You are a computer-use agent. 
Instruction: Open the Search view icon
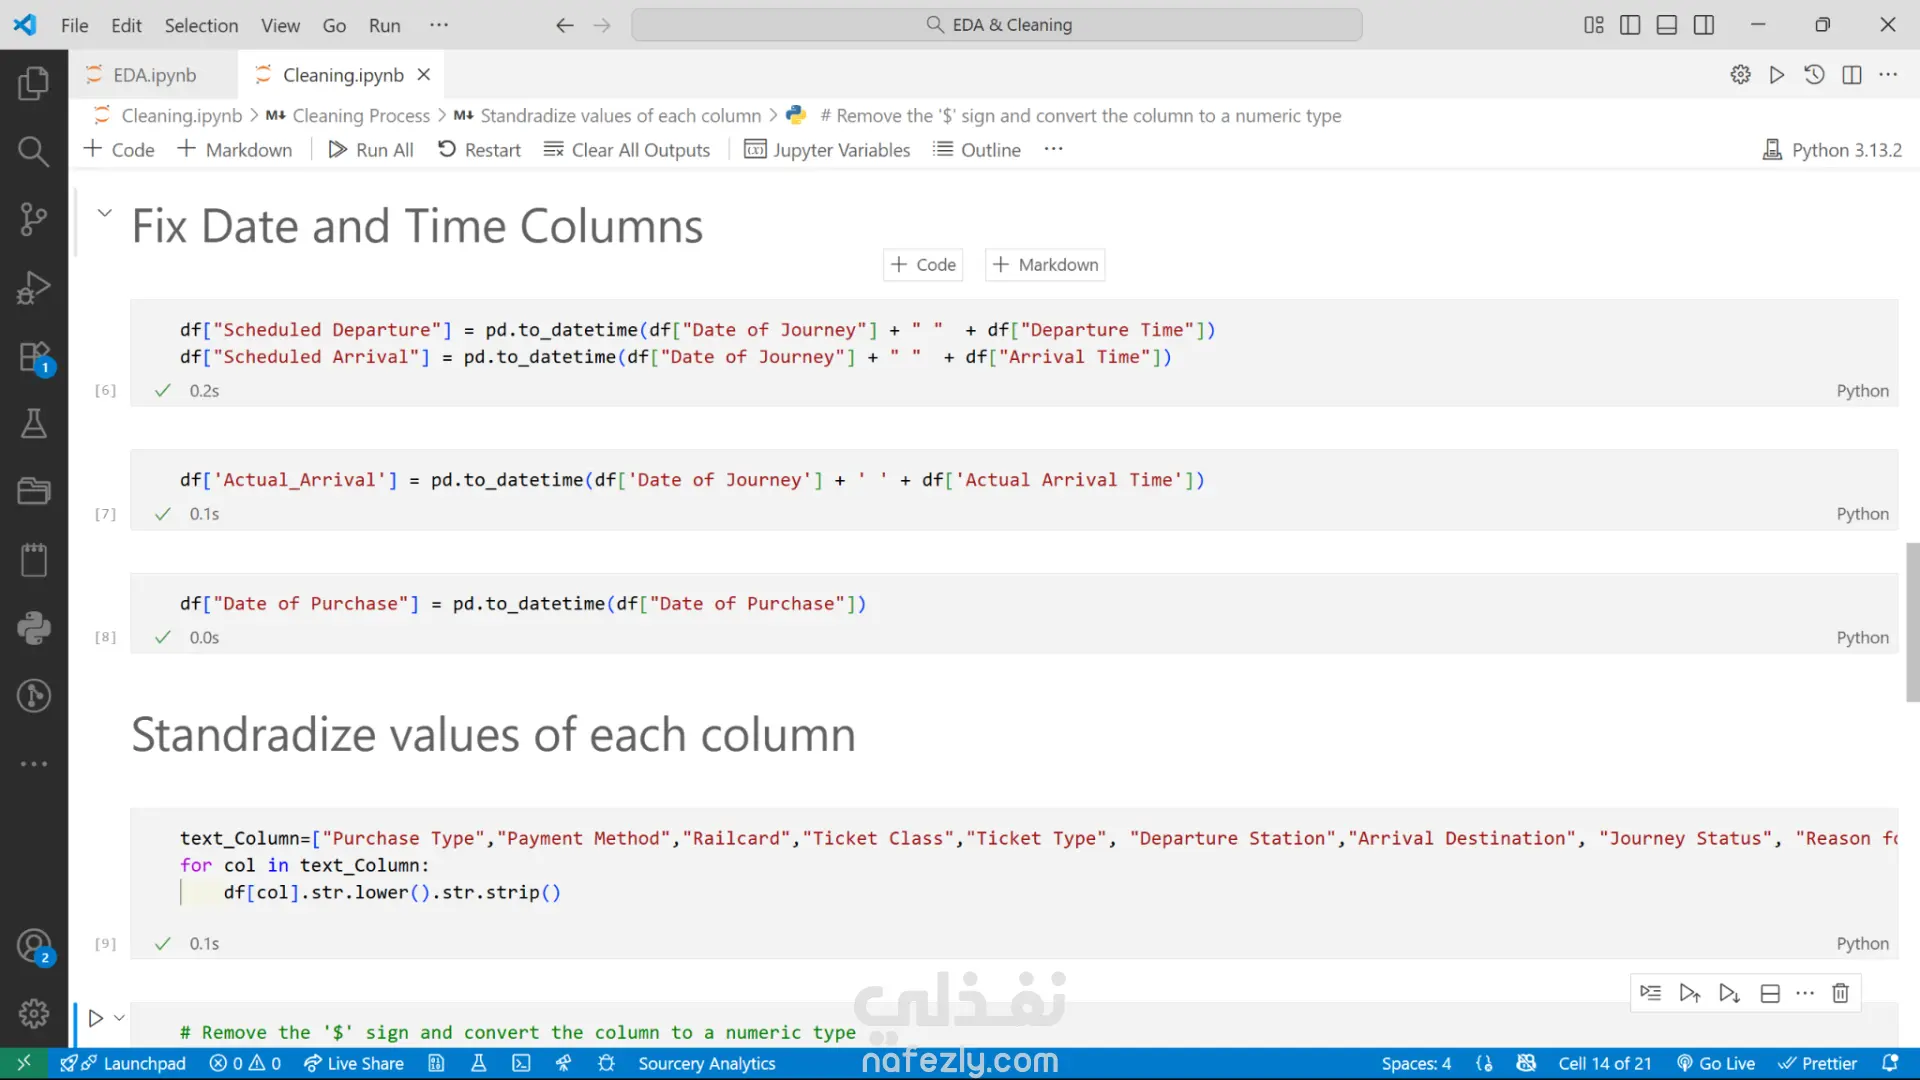point(33,151)
